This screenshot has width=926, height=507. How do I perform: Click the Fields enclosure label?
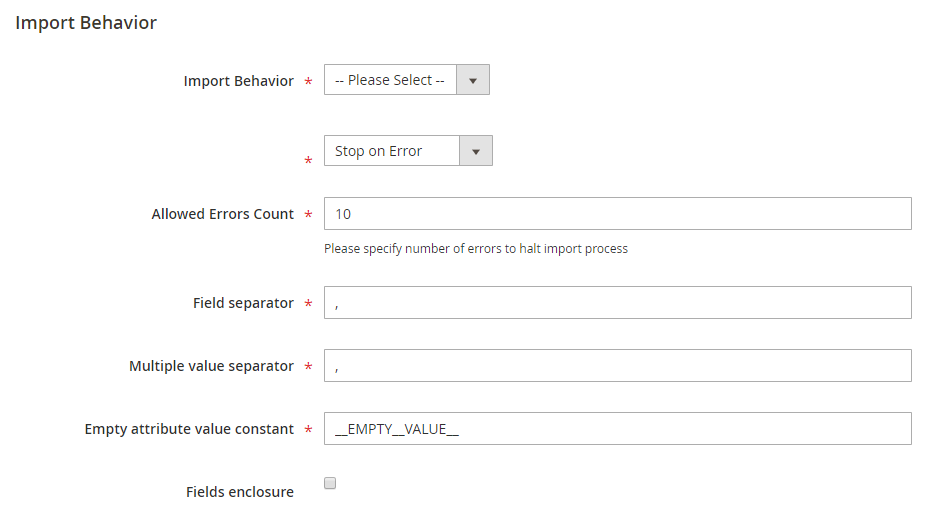[x=240, y=492]
